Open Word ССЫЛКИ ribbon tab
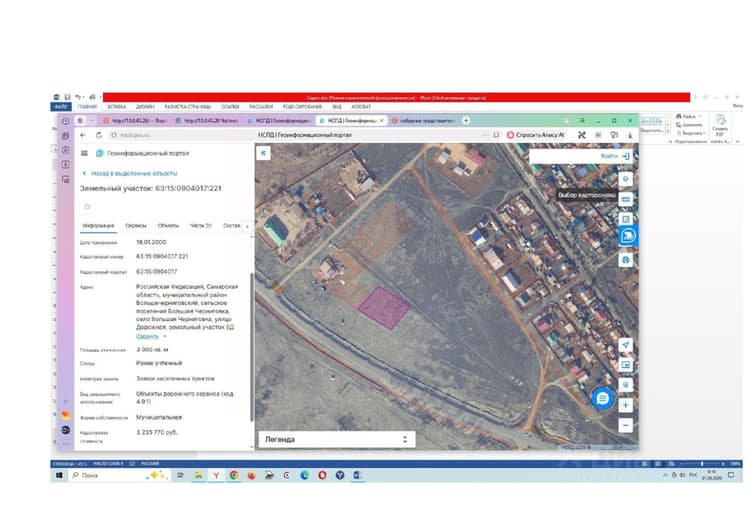 [x=230, y=107]
